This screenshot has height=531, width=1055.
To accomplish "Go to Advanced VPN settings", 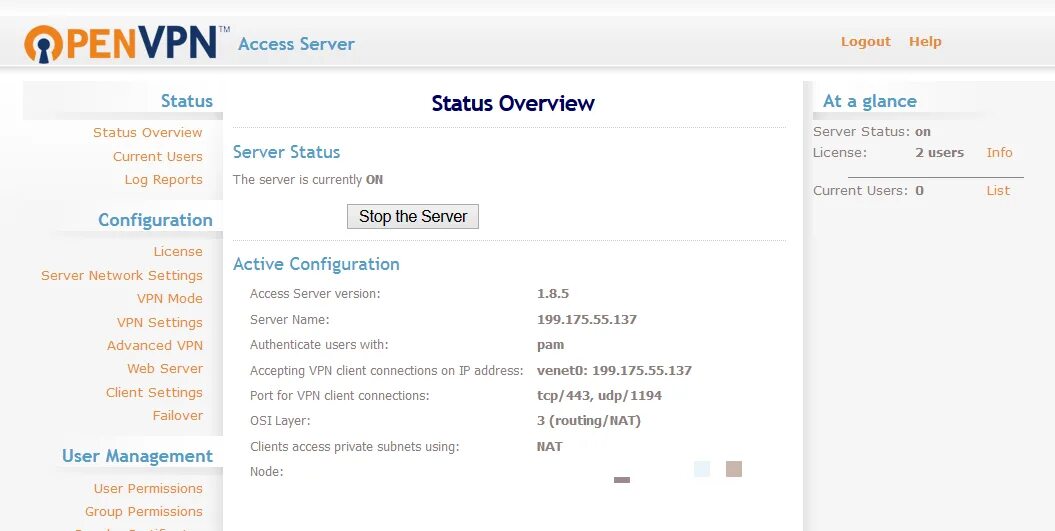I will coord(155,345).
